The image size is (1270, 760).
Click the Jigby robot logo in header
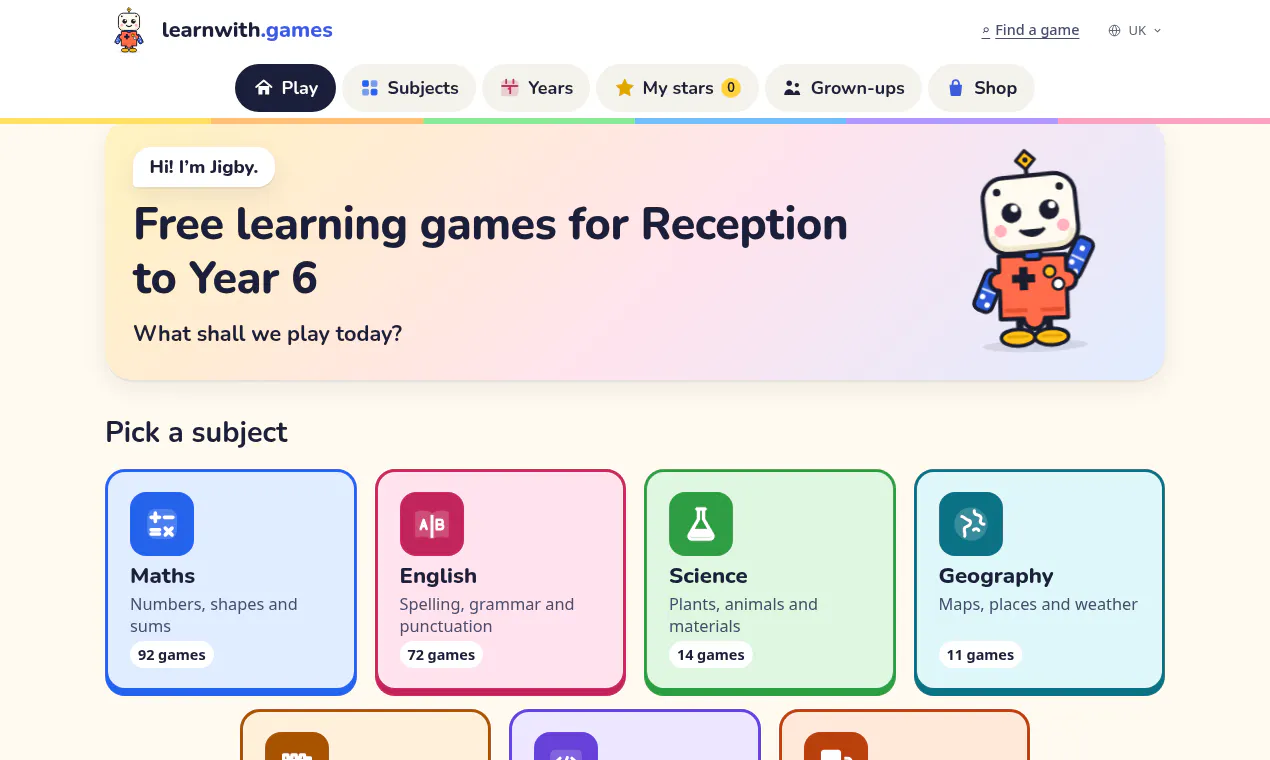[128, 30]
